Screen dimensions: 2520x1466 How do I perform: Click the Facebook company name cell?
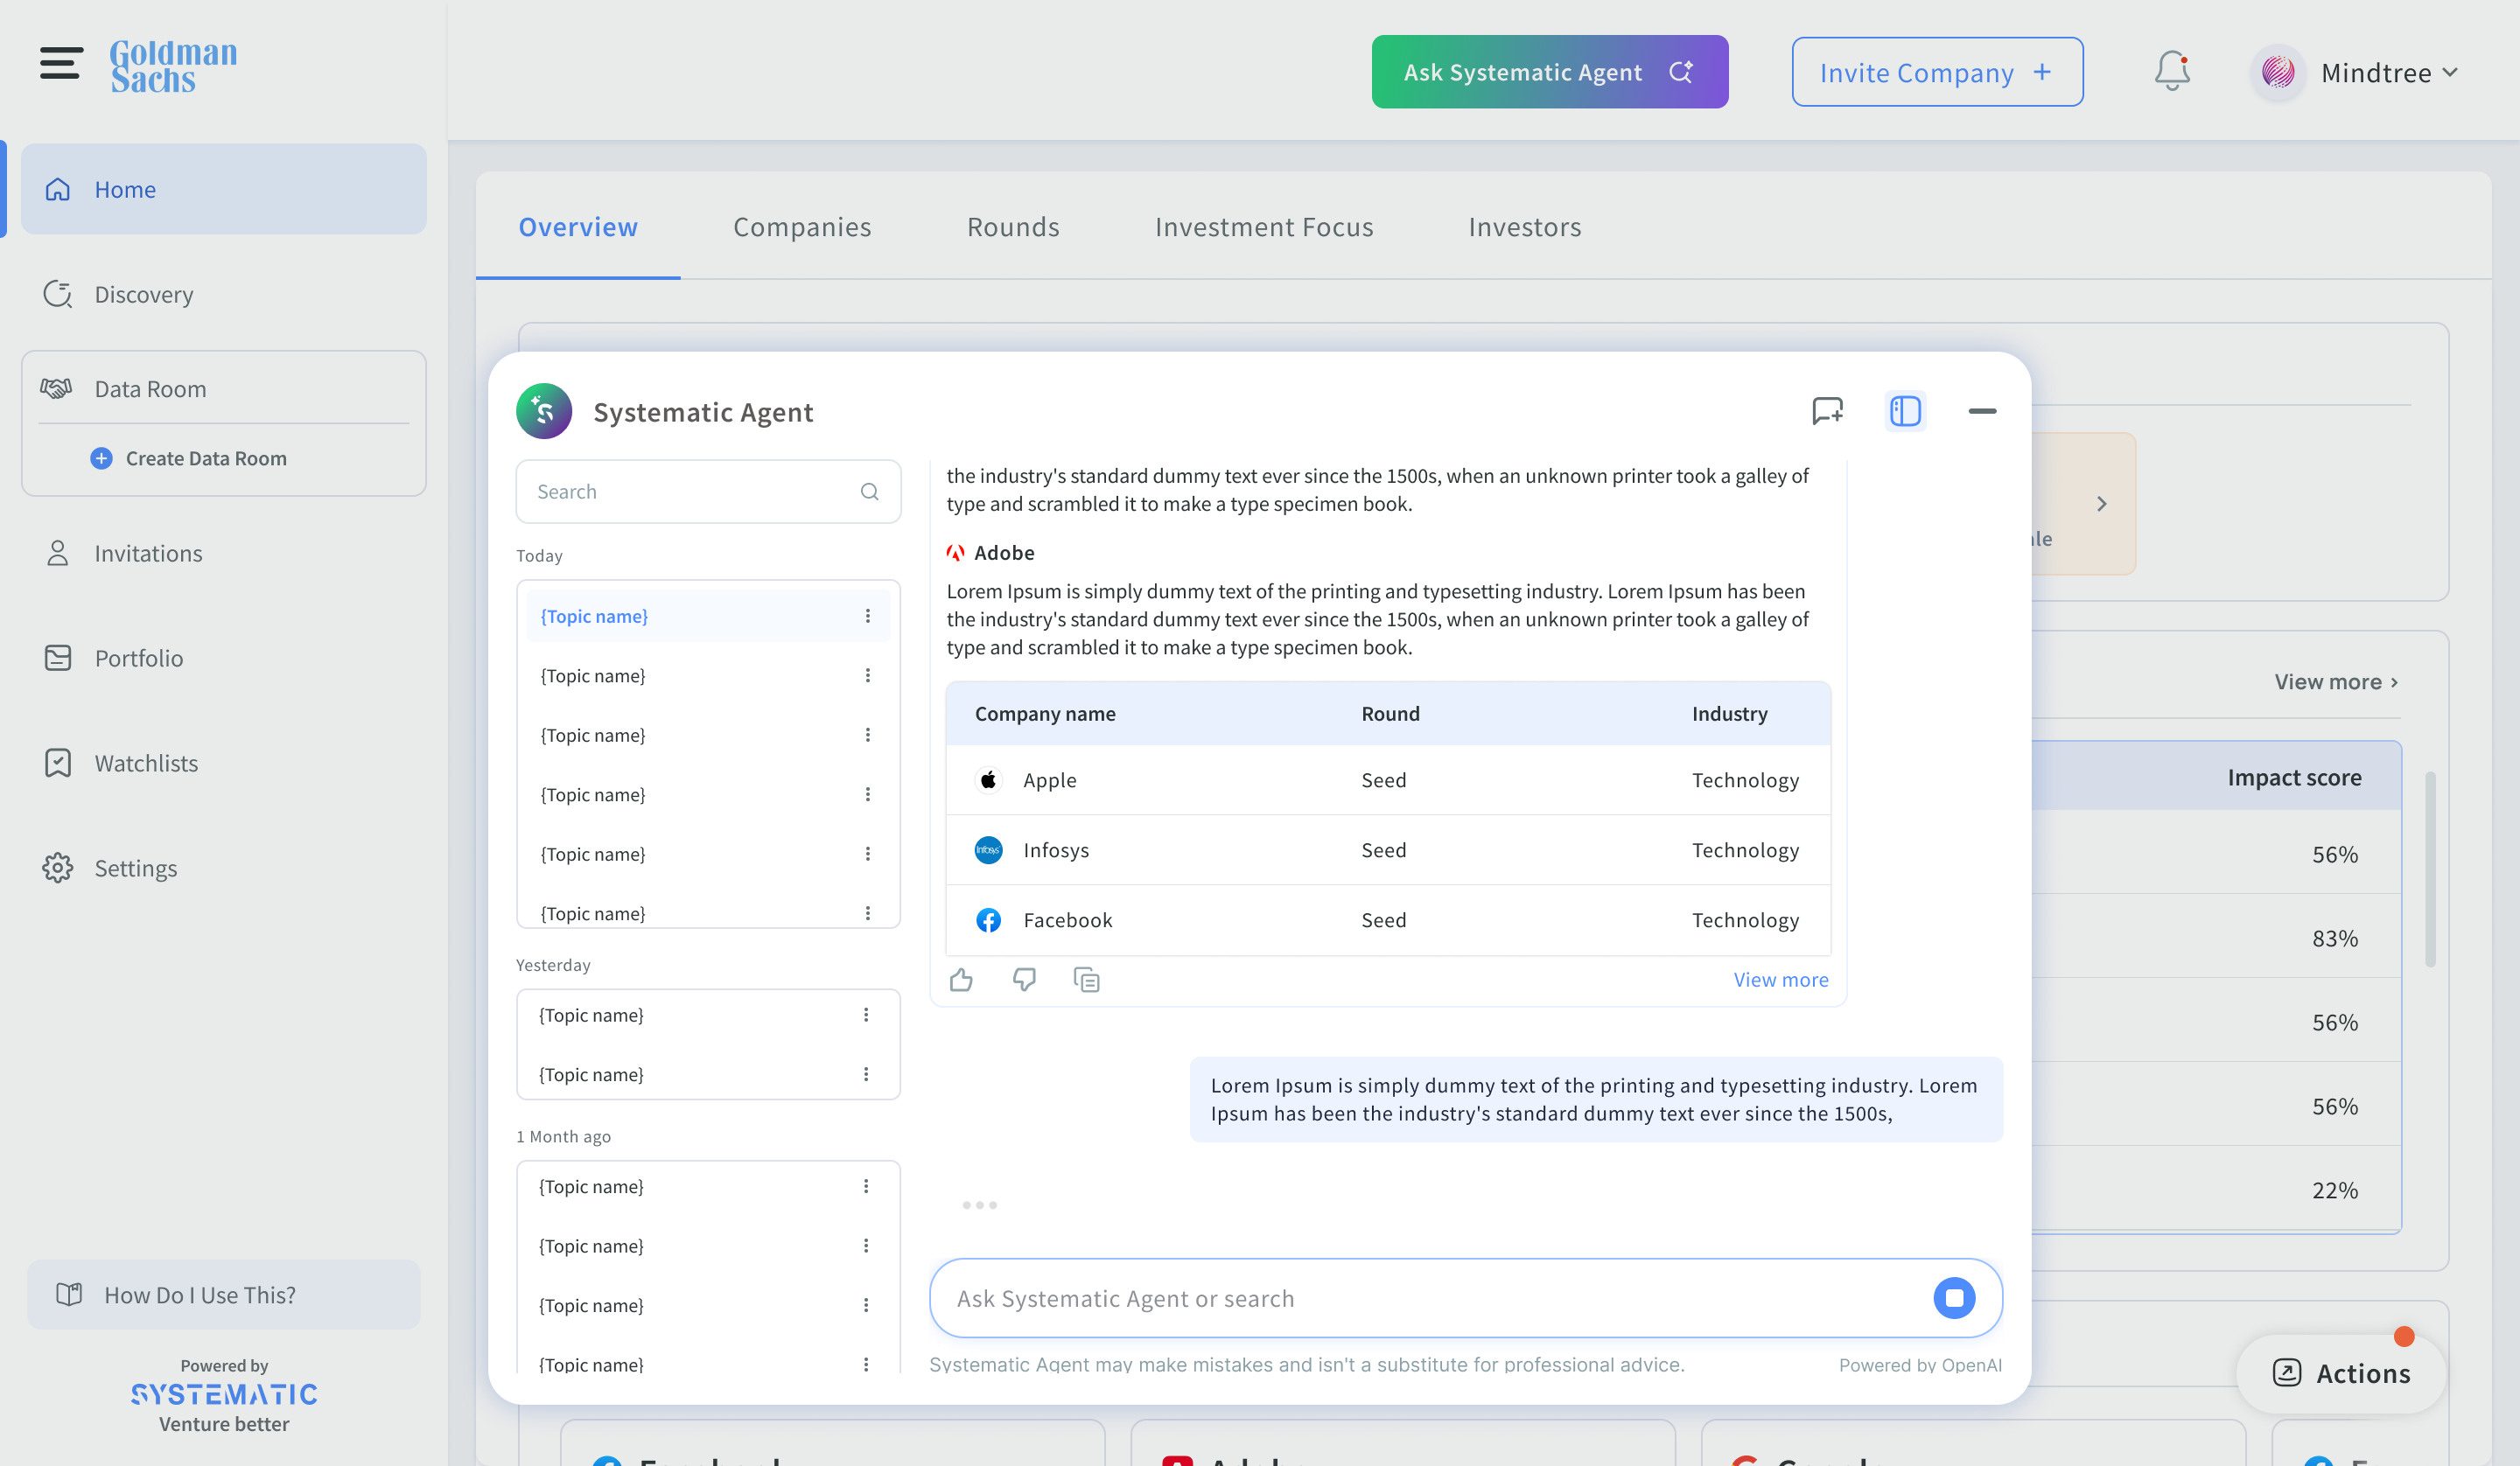(1067, 919)
